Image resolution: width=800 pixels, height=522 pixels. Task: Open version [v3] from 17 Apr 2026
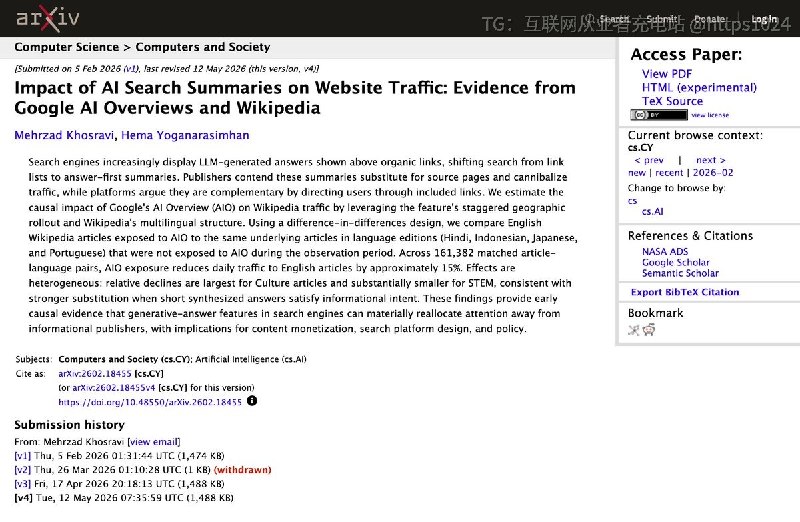(x=22, y=484)
